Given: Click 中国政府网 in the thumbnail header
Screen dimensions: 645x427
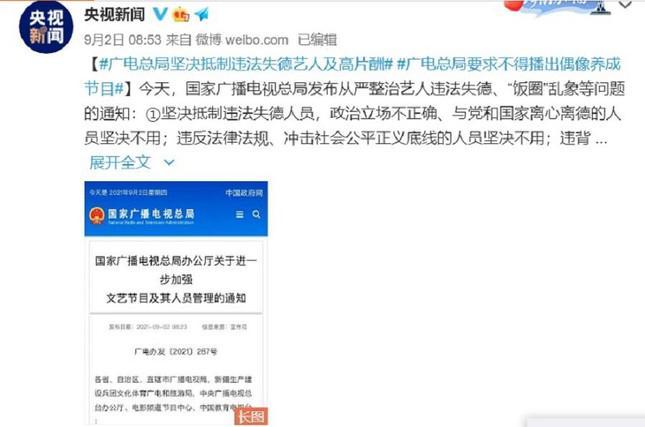Looking at the screenshot, I should tap(244, 193).
